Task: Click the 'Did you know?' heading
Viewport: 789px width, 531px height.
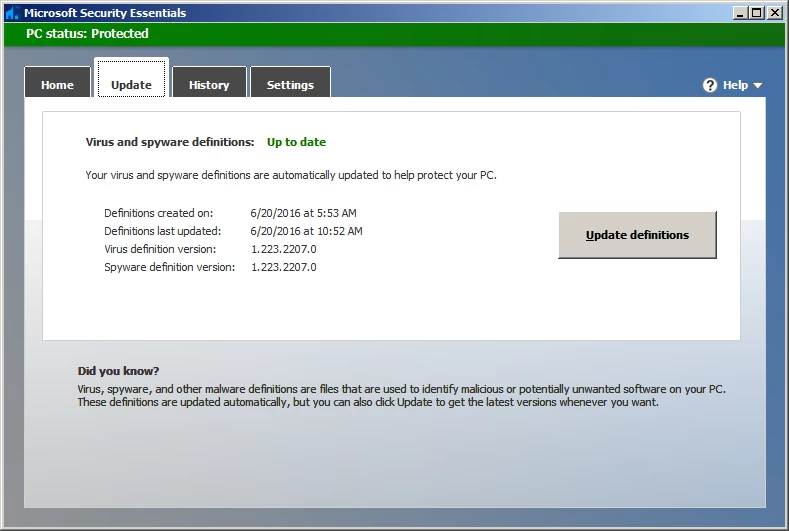Action: 118,371
